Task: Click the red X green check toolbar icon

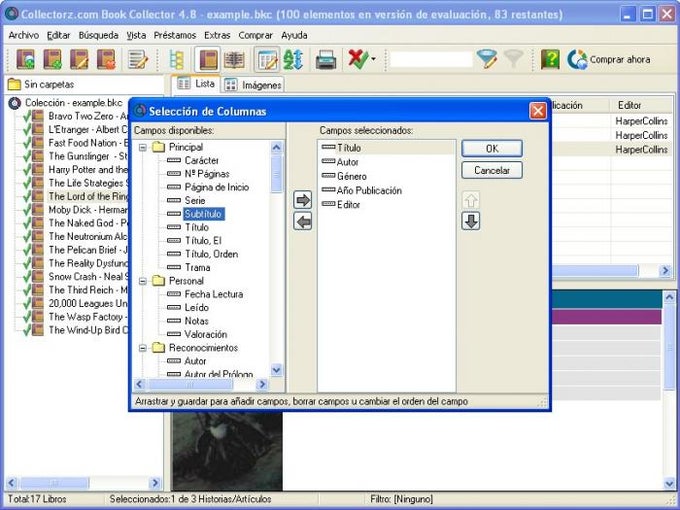Action: (358, 59)
